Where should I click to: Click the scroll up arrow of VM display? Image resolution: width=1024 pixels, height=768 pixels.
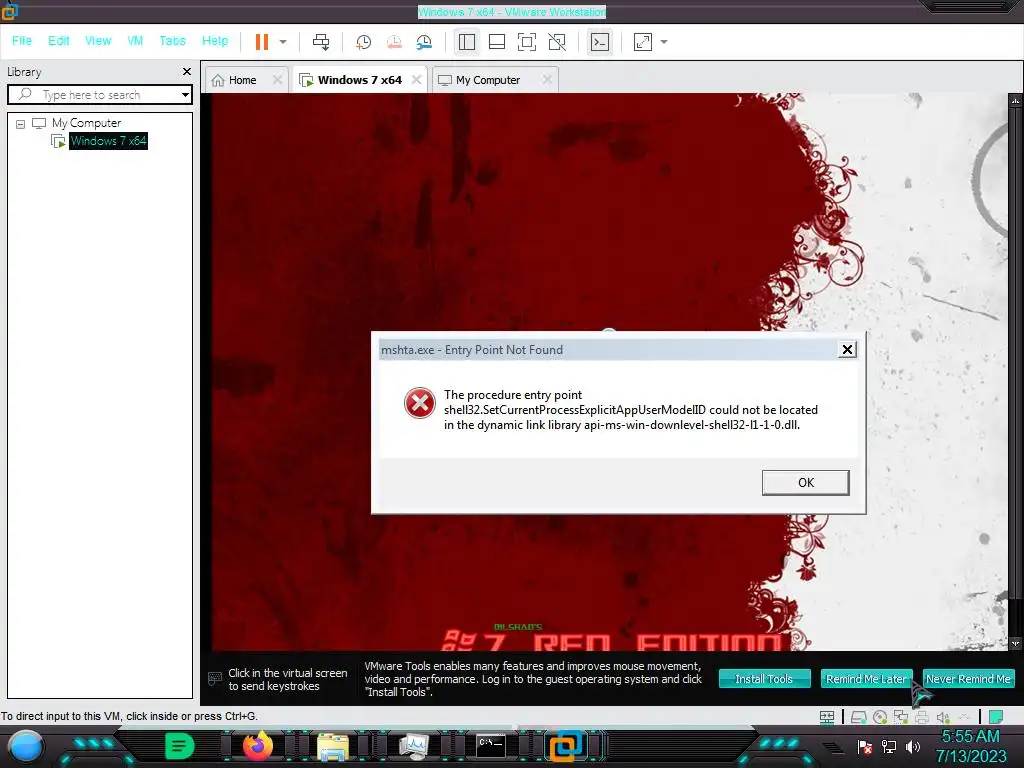(1015, 101)
